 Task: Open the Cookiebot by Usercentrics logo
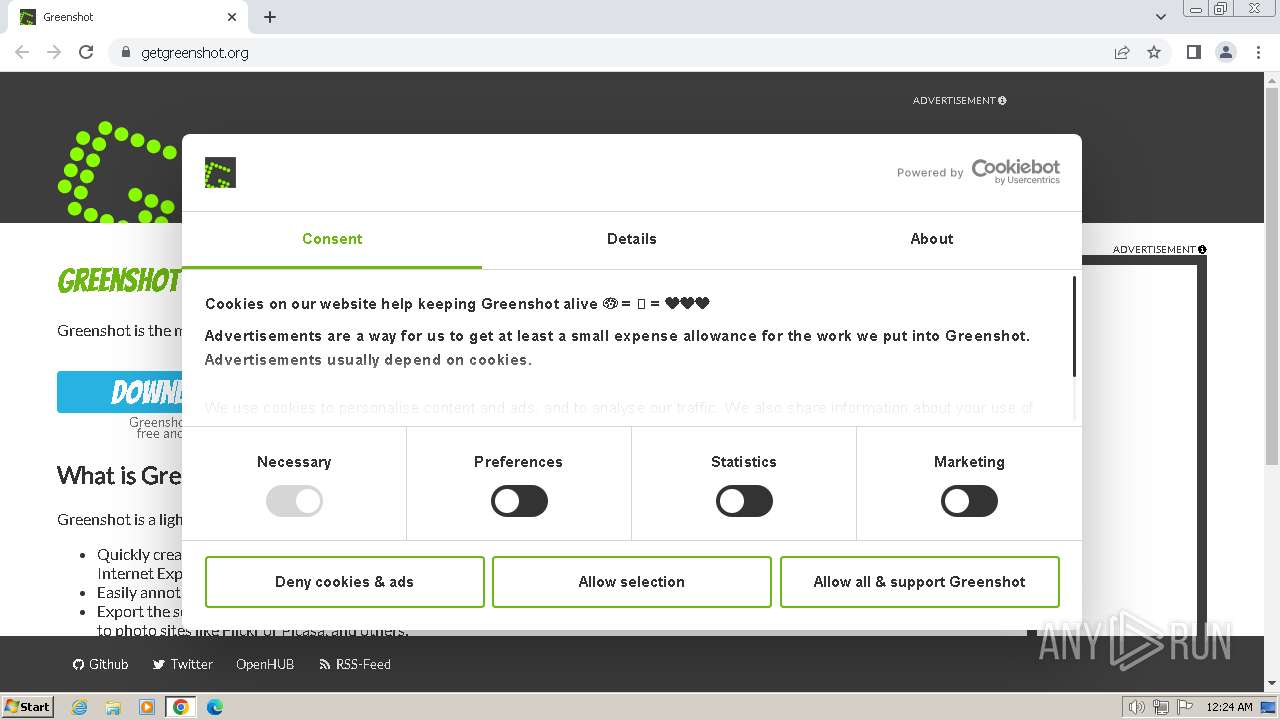1015,172
